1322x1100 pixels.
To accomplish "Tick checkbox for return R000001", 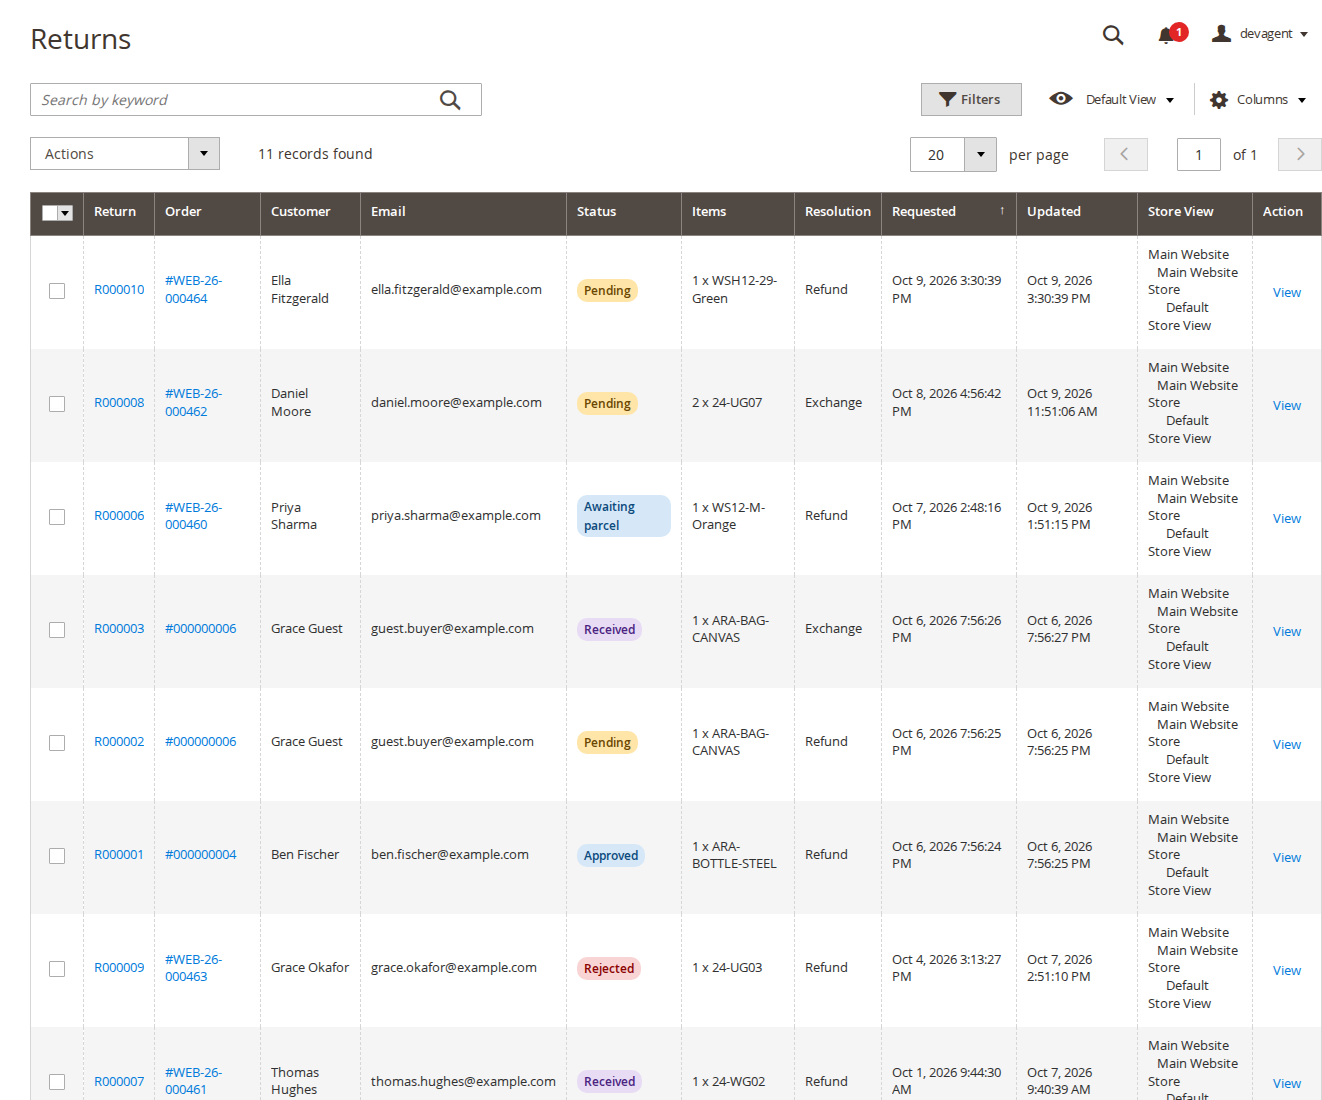I will point(57,856).
